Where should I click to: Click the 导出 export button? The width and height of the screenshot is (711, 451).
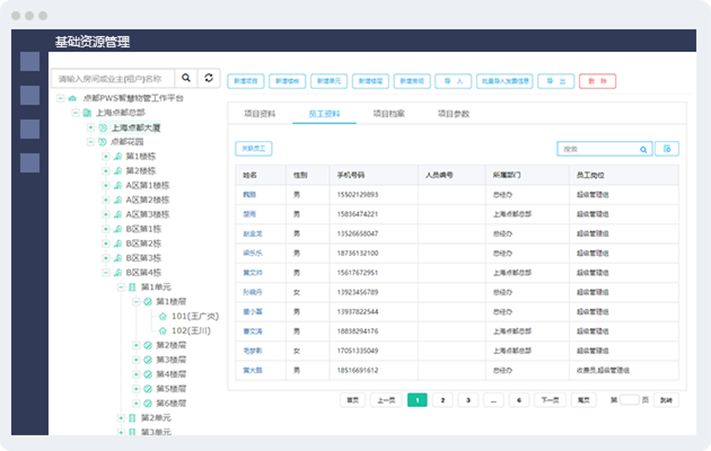pos(556,81)
